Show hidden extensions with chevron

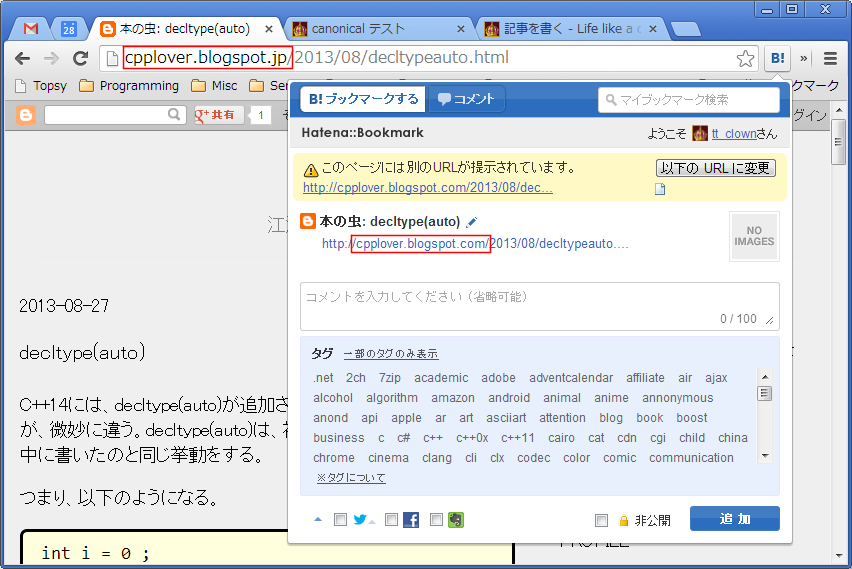pyautogui.click(x=804, y=58)
